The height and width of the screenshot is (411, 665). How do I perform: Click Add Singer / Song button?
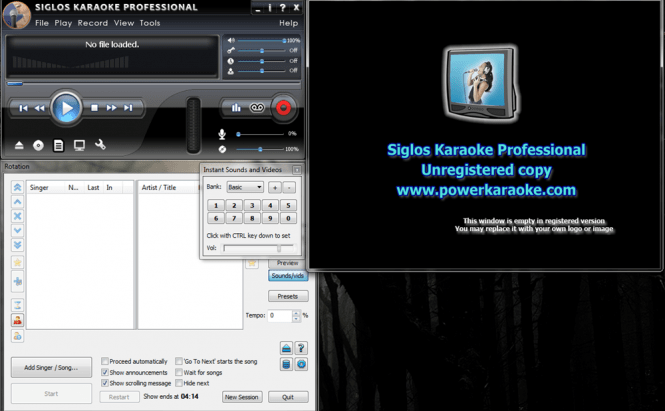point(51,367)
